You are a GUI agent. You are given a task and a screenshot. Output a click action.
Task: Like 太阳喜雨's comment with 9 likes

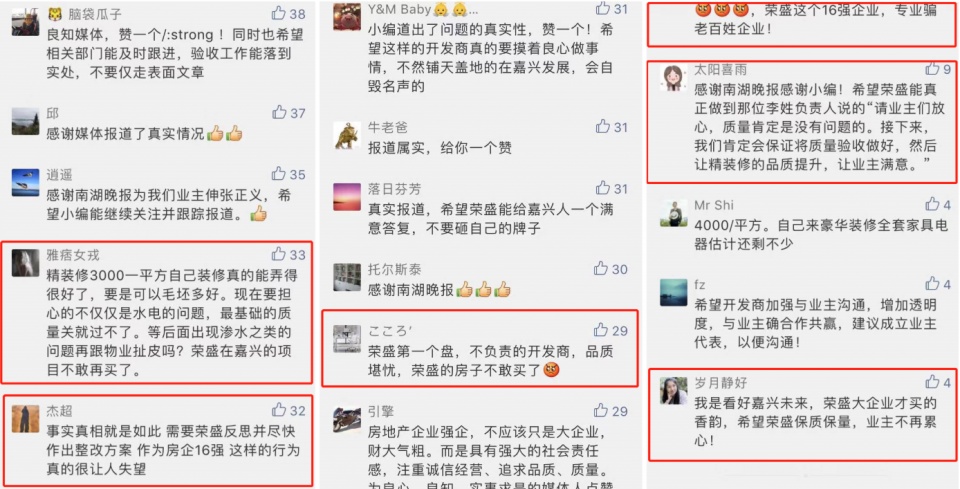click(932, 69)
